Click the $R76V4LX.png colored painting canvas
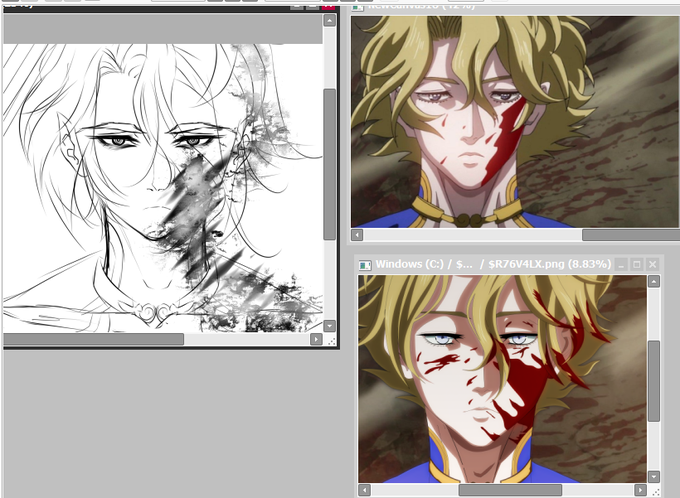The width and height of the screenshot is (680, 498). point(502,379)
